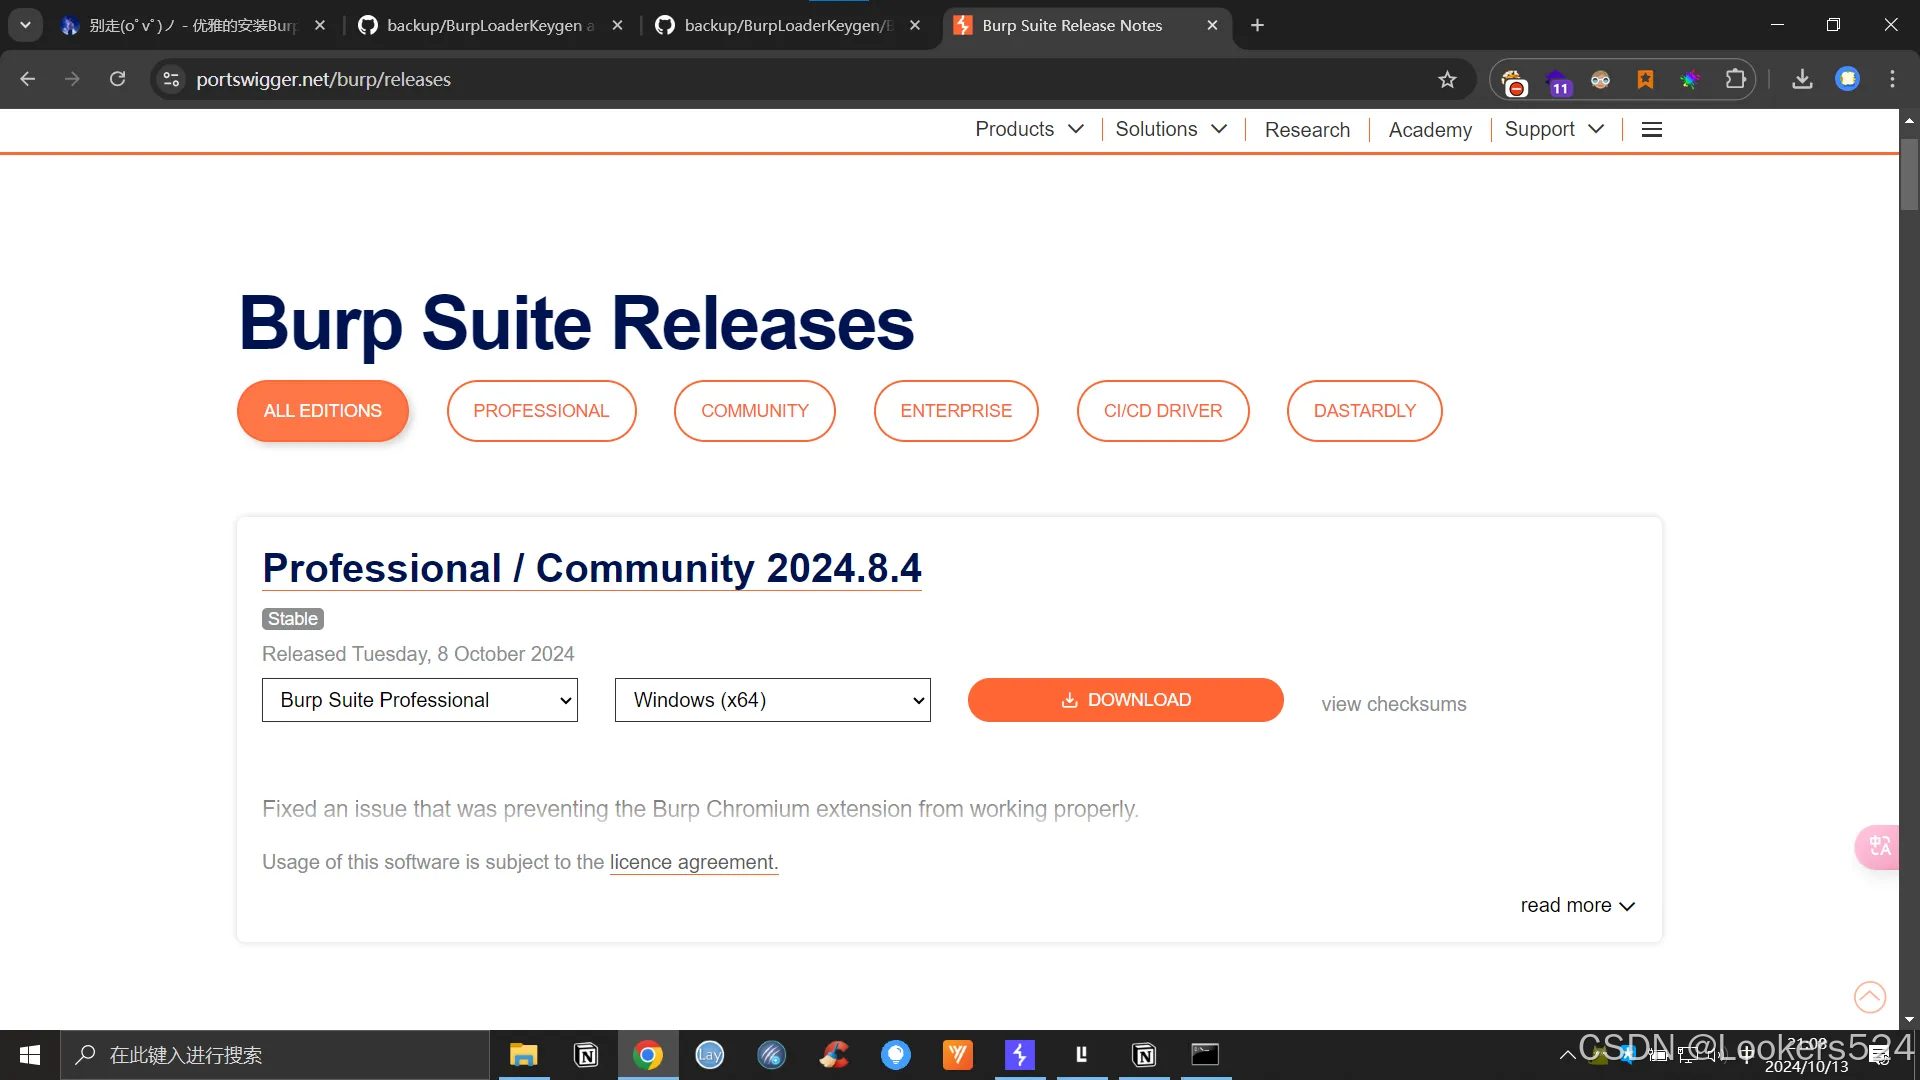Open Chrome downloads icon
1920x1080 pixels.
(x=1802, y=80)
